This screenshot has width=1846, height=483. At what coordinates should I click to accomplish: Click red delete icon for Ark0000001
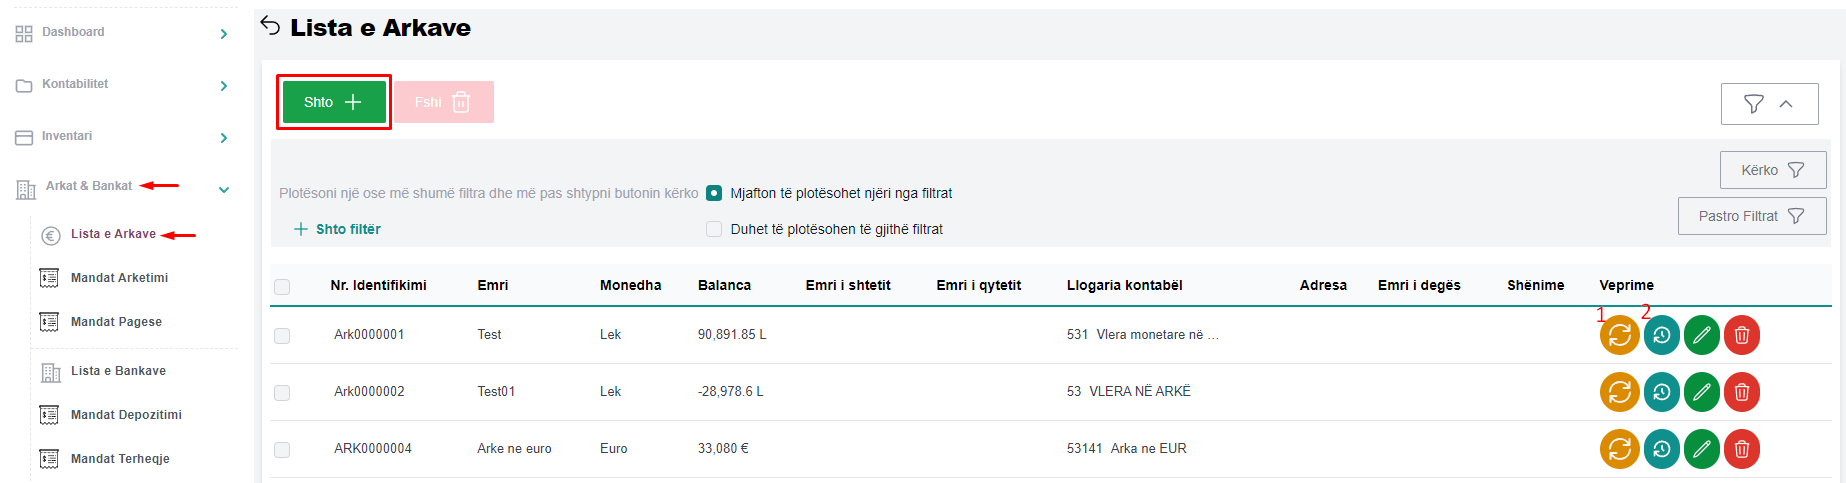[1741, 336]
